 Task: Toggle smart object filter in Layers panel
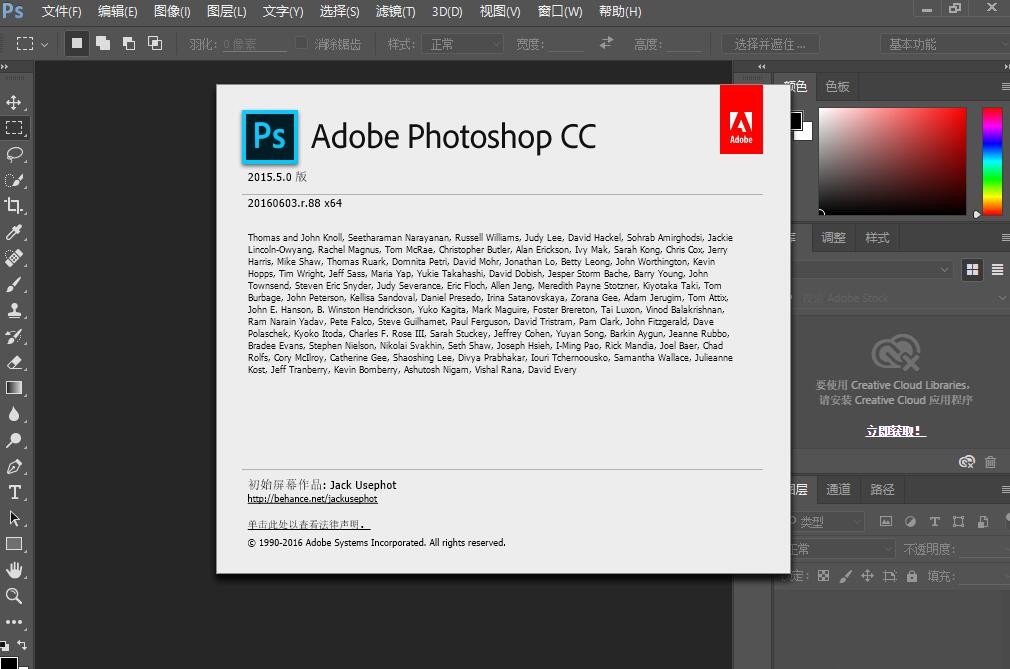[x=983, y=521]
